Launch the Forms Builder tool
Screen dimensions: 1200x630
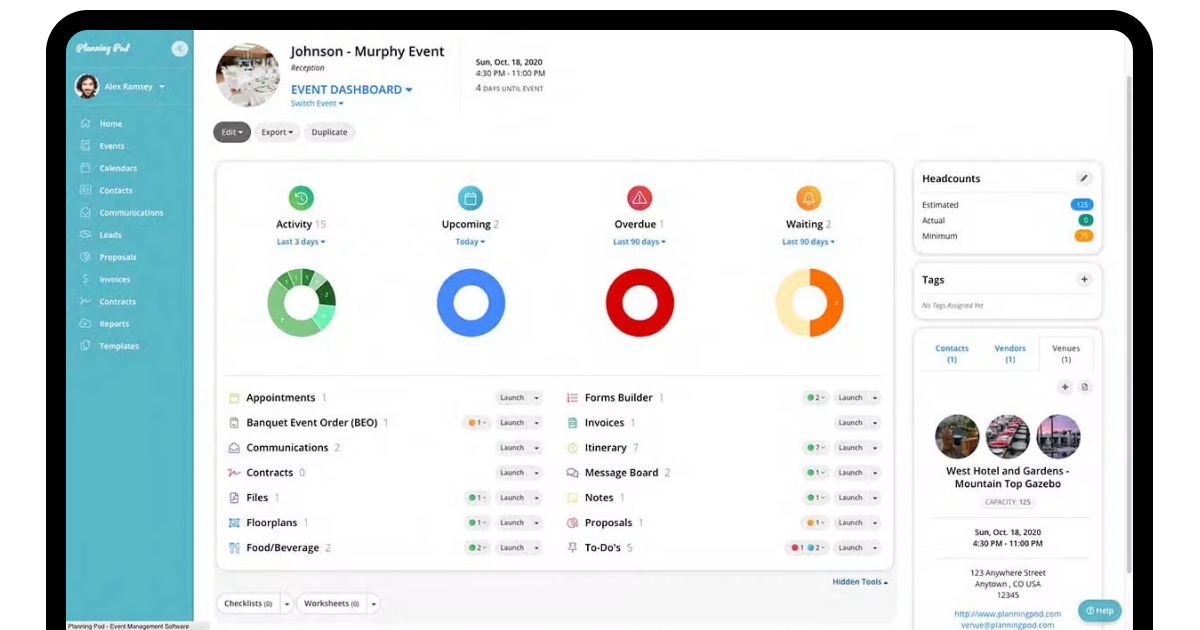(x=851, y=398)
